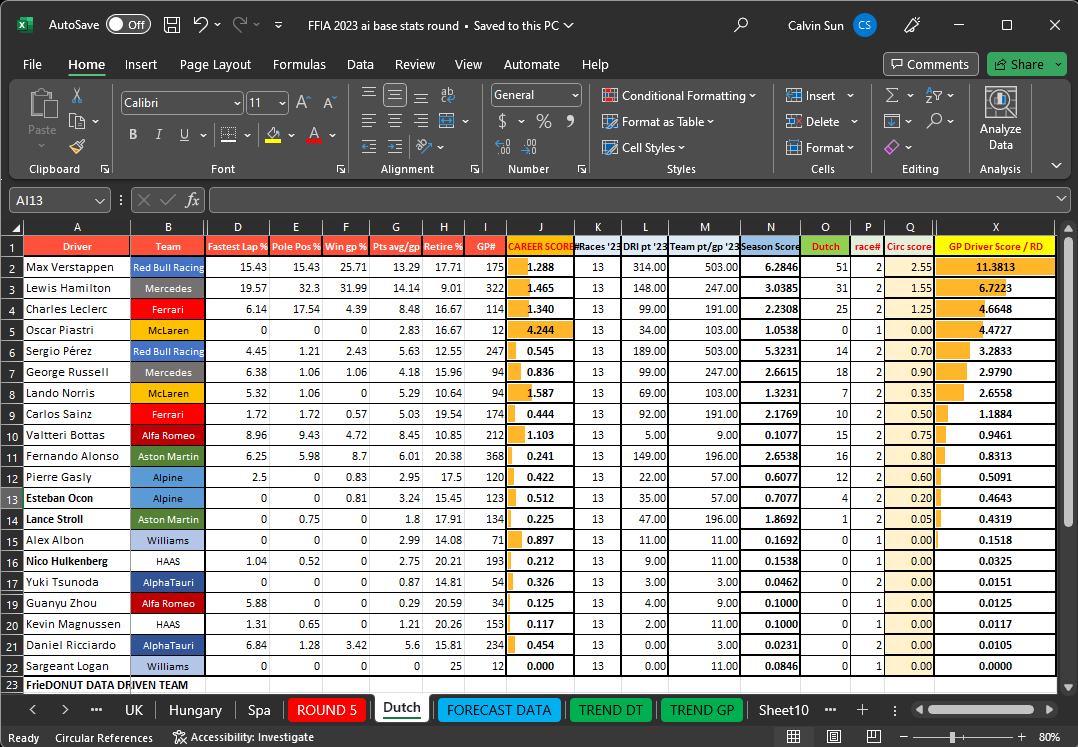The image size is (1078, 747).
Task: Click Circular References status text
Action: [x=104, y=737]
